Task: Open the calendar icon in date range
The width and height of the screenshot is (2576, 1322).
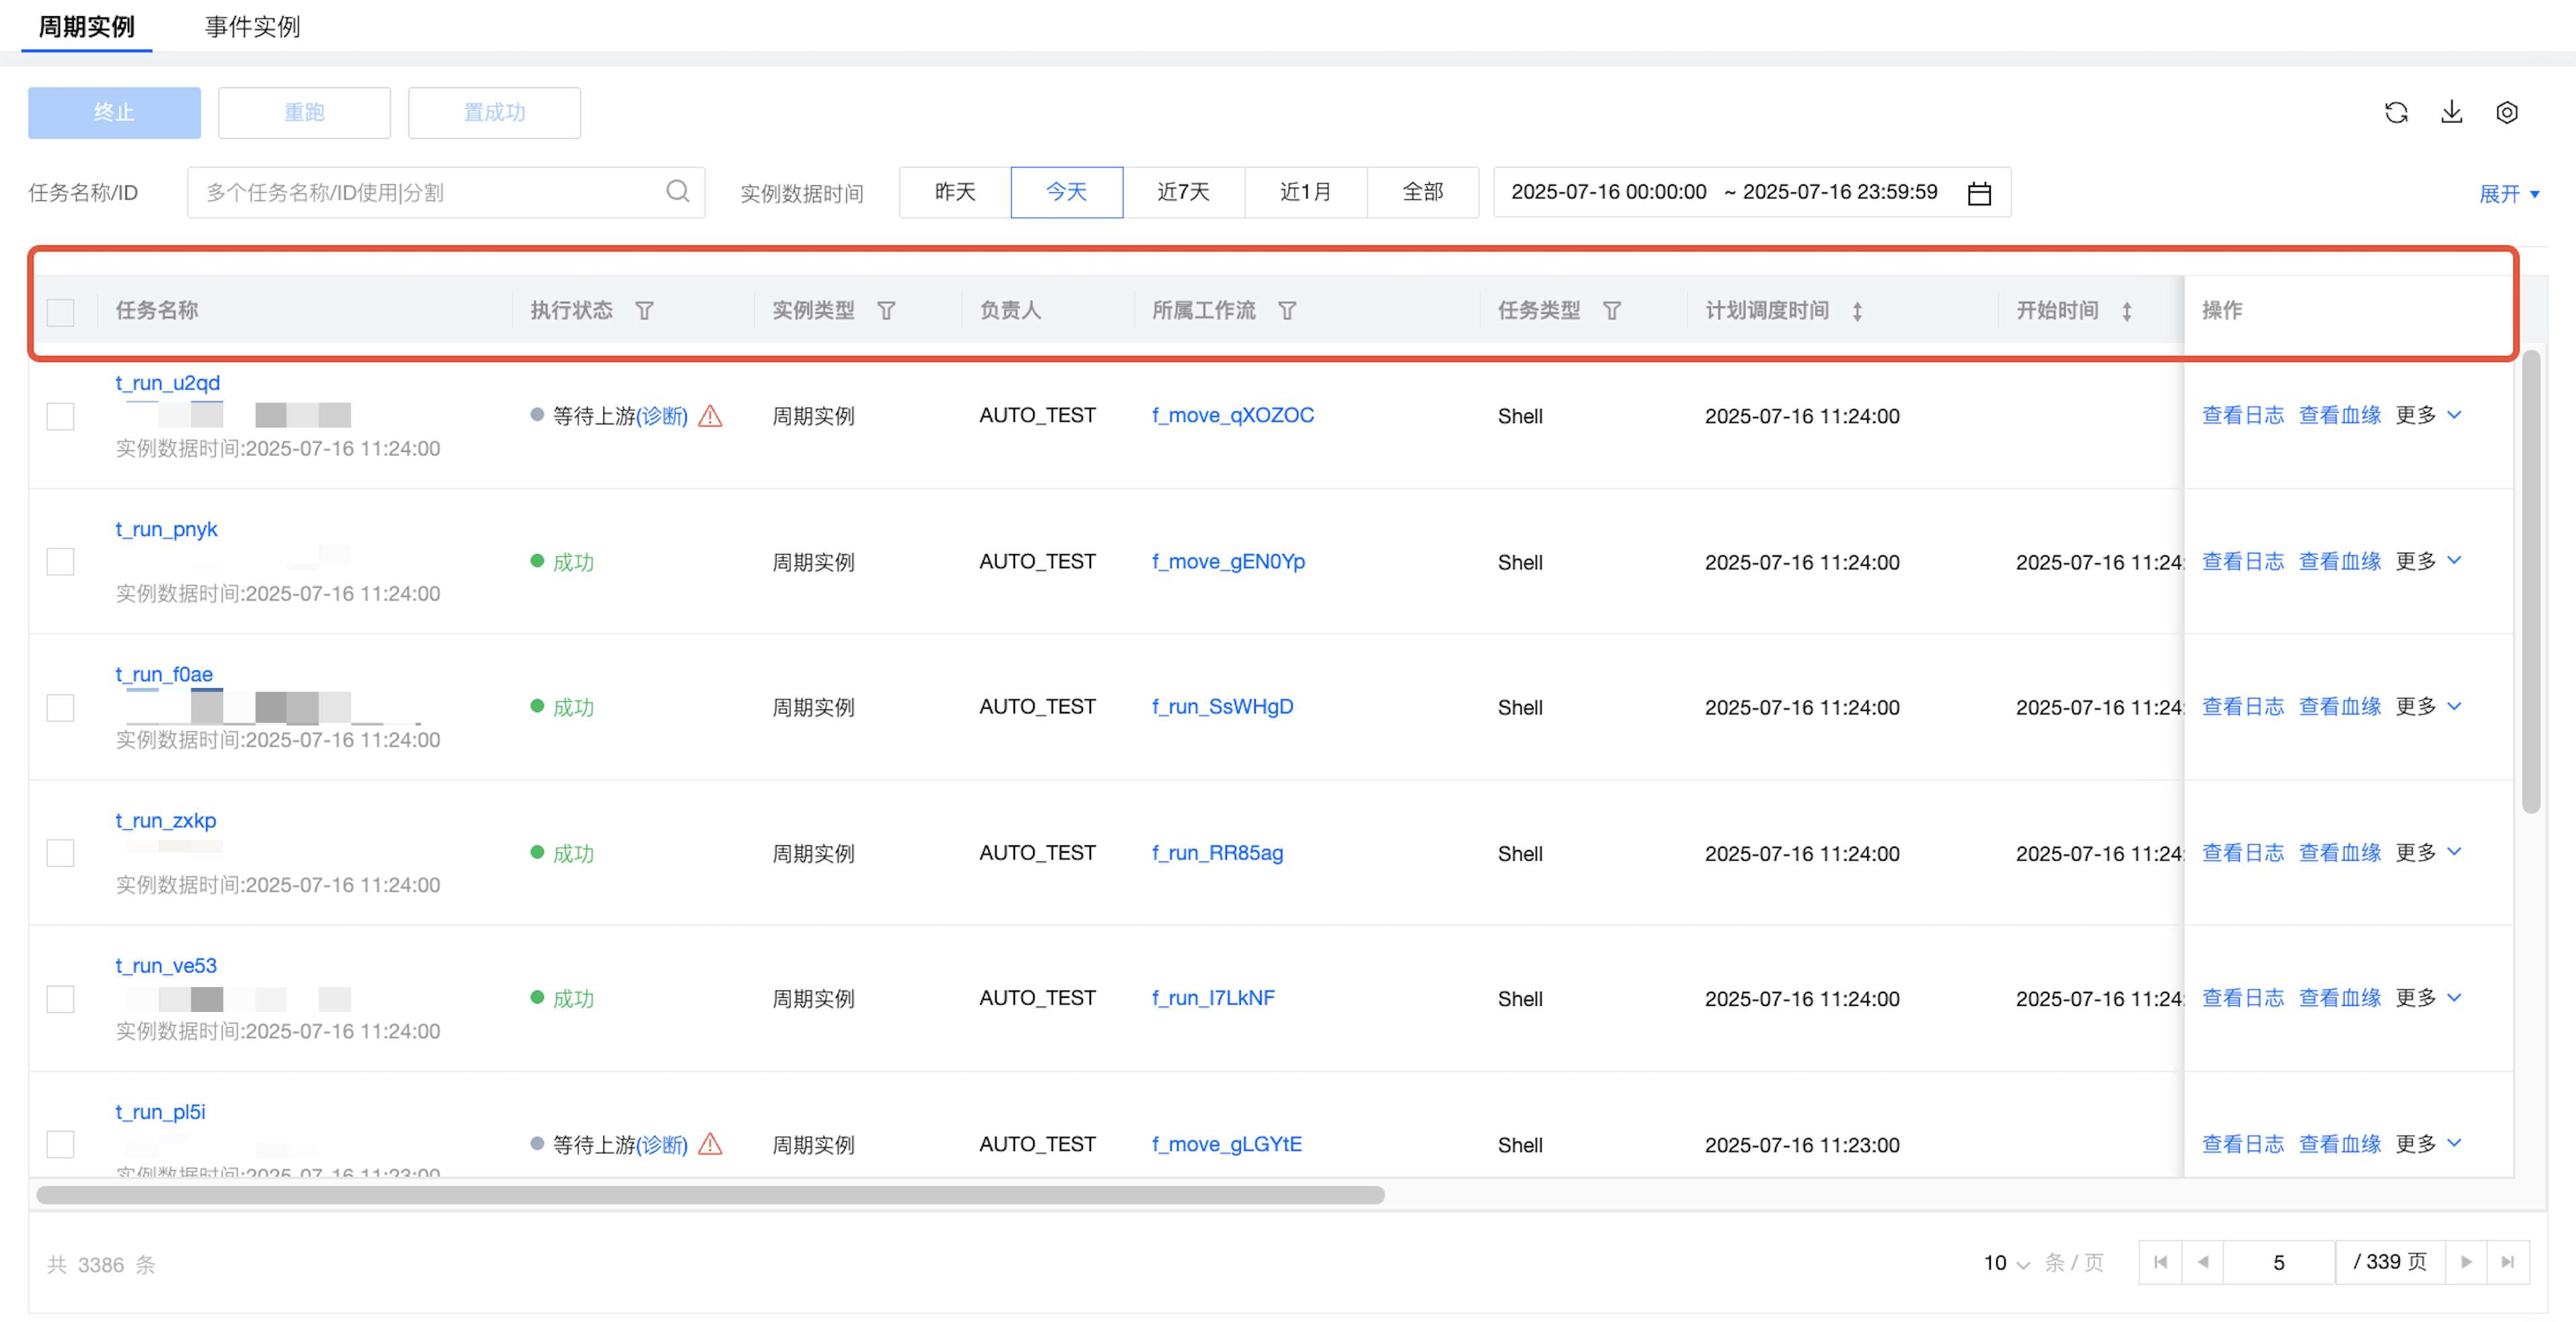Action: tap(1979, 193)
